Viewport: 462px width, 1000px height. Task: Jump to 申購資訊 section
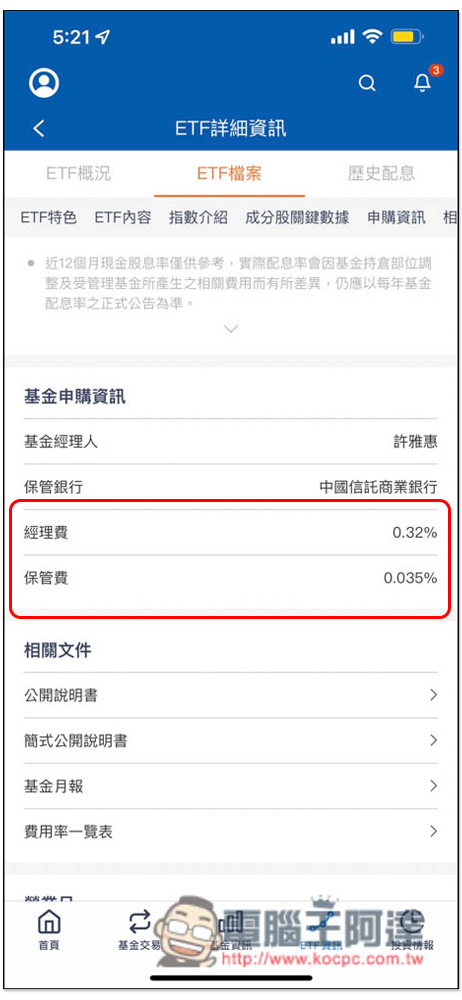396,217
